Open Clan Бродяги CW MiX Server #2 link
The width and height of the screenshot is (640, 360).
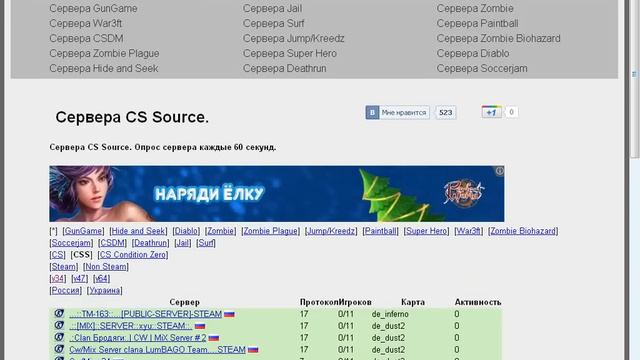click(138, 338)
